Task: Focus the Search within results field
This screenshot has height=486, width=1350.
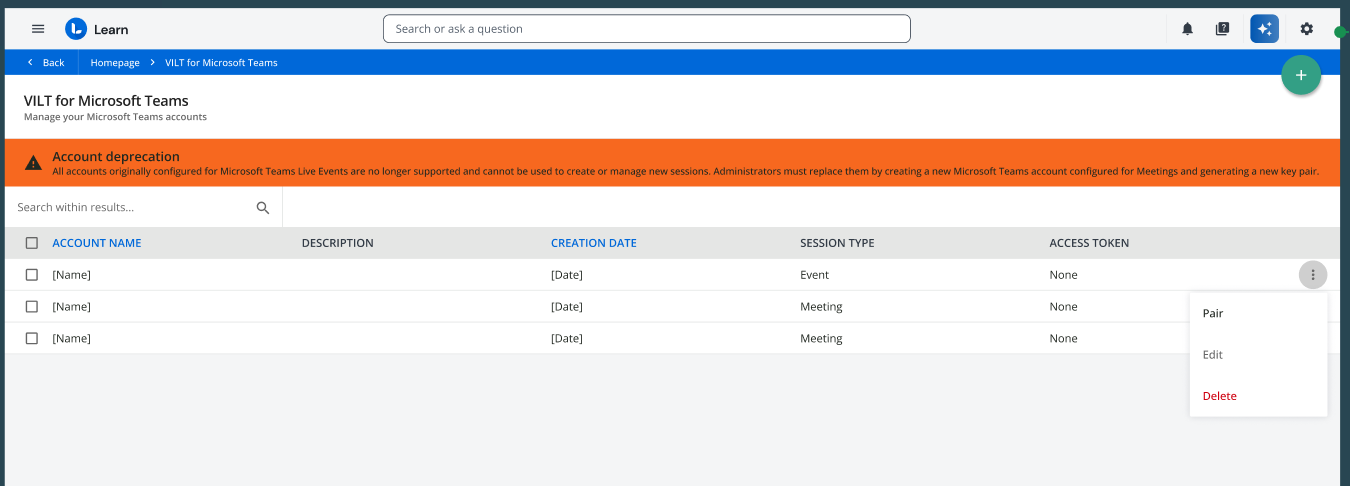Action: (x=130, y=208)
